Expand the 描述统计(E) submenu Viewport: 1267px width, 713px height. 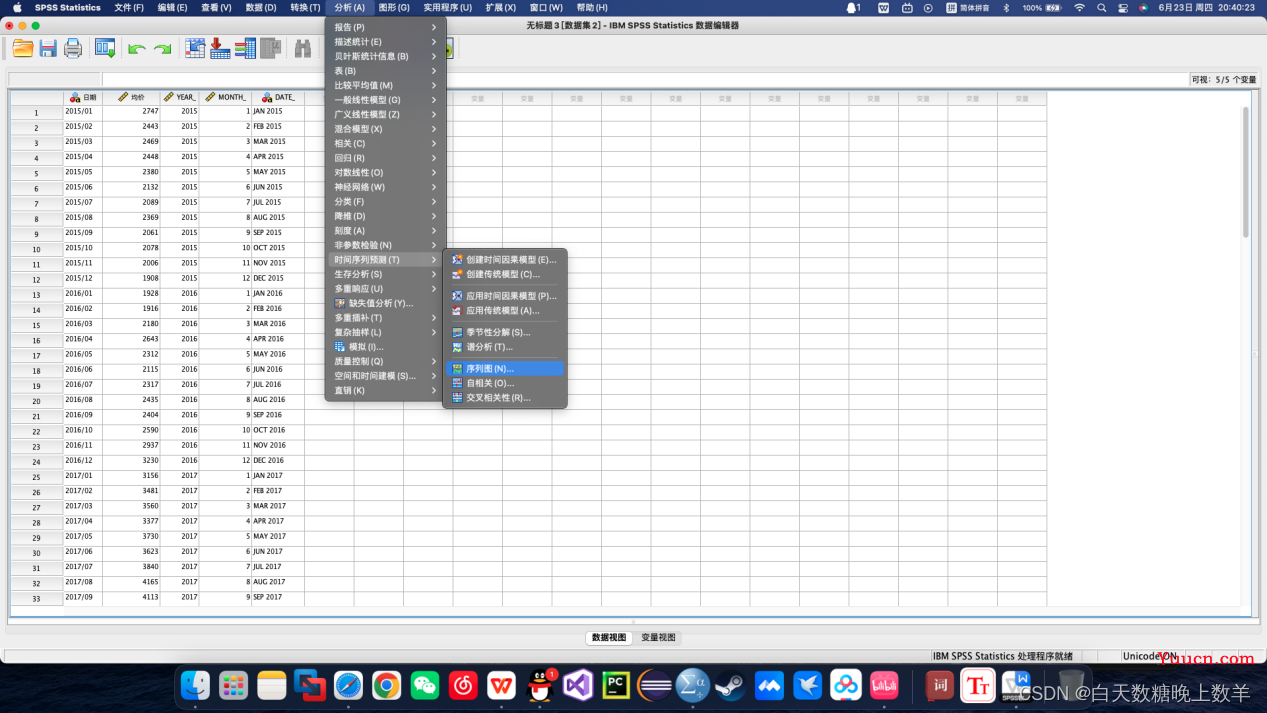pyautogui.click(x=385, y=42)
